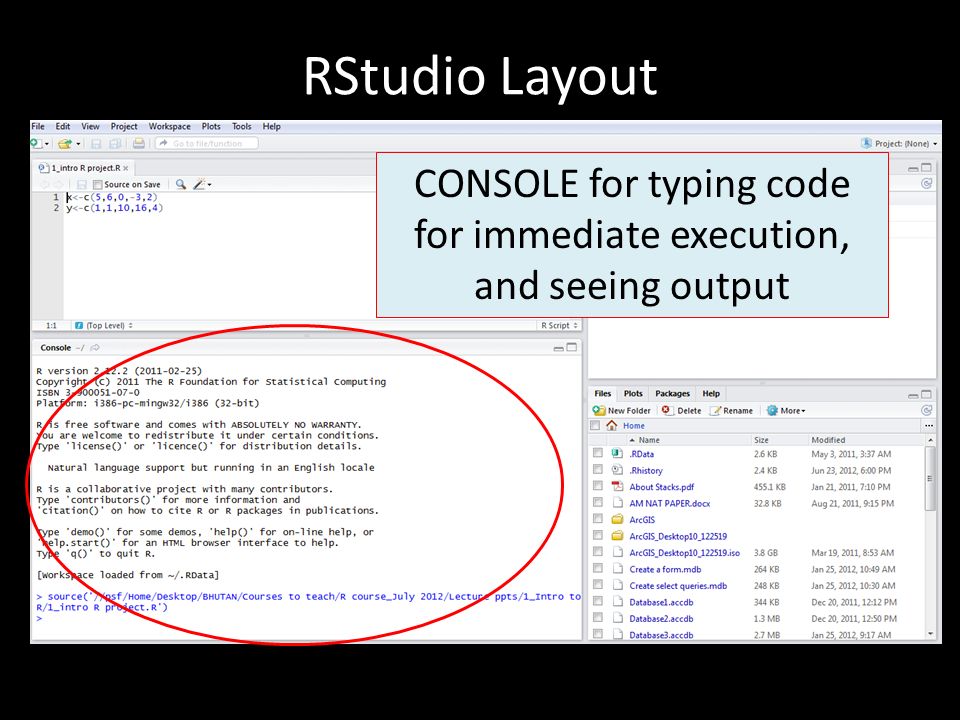Screen dimensions: 960x720
Task: Click the New file icon in toolbar
Action: click(x=37, y=143)
